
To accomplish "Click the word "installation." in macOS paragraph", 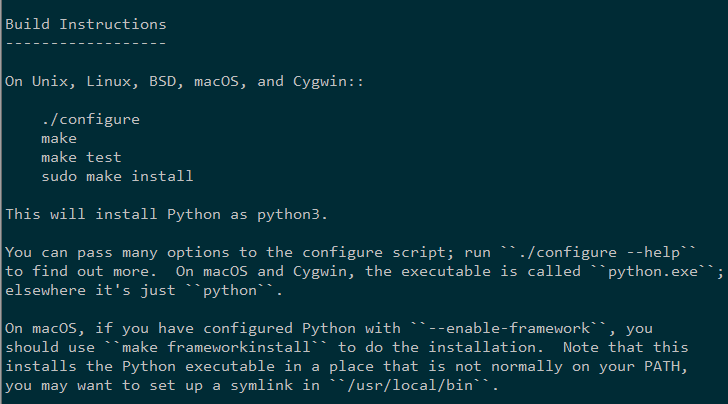I will coord(486,347).
